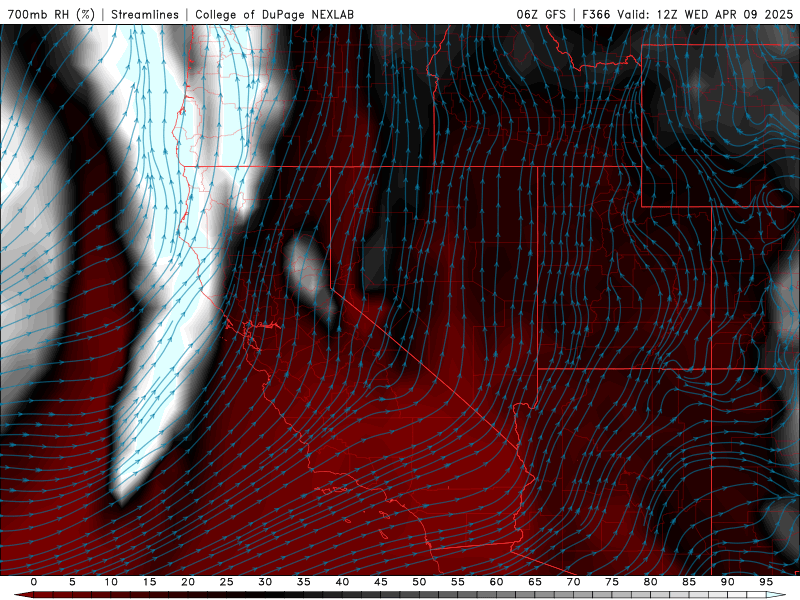Click the '20' value on color scale
The image size is (800, 600).
(188, 582)
